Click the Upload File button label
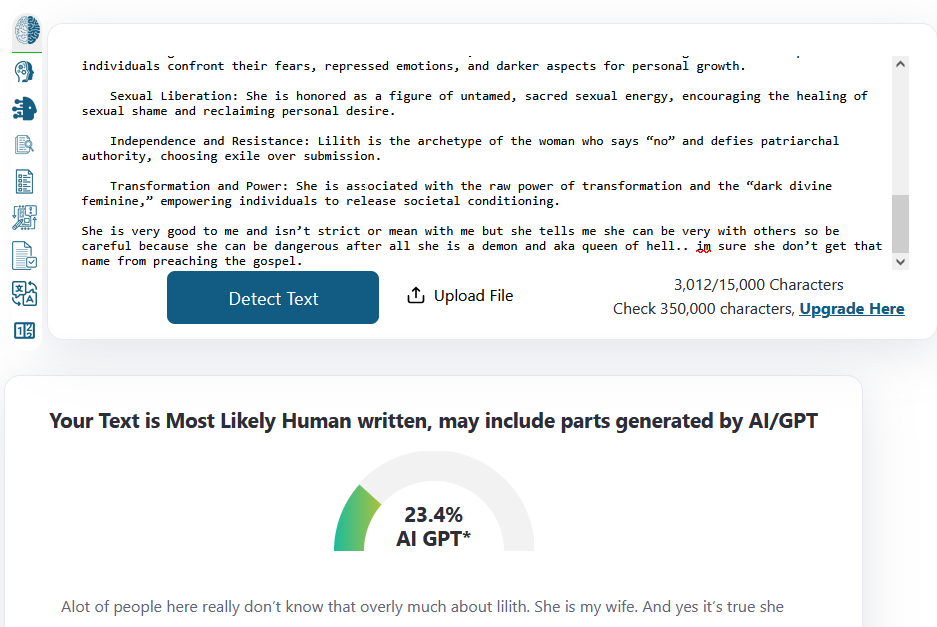Image resolution: width=937 pixels, height=627 pixels. point(473,296)
